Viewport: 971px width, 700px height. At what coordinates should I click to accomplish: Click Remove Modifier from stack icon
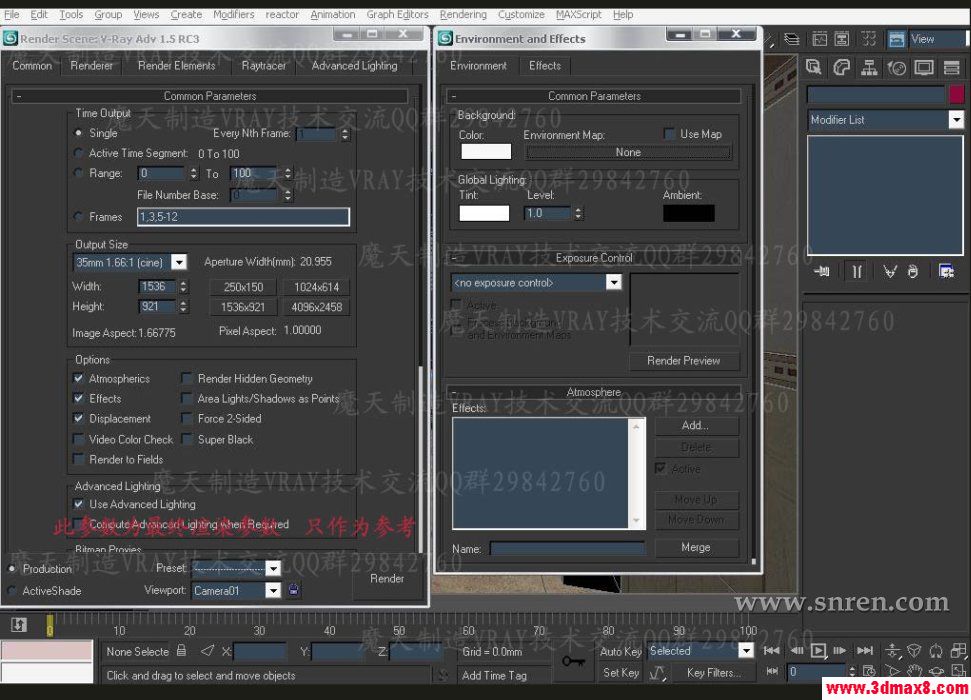[912, 271]
